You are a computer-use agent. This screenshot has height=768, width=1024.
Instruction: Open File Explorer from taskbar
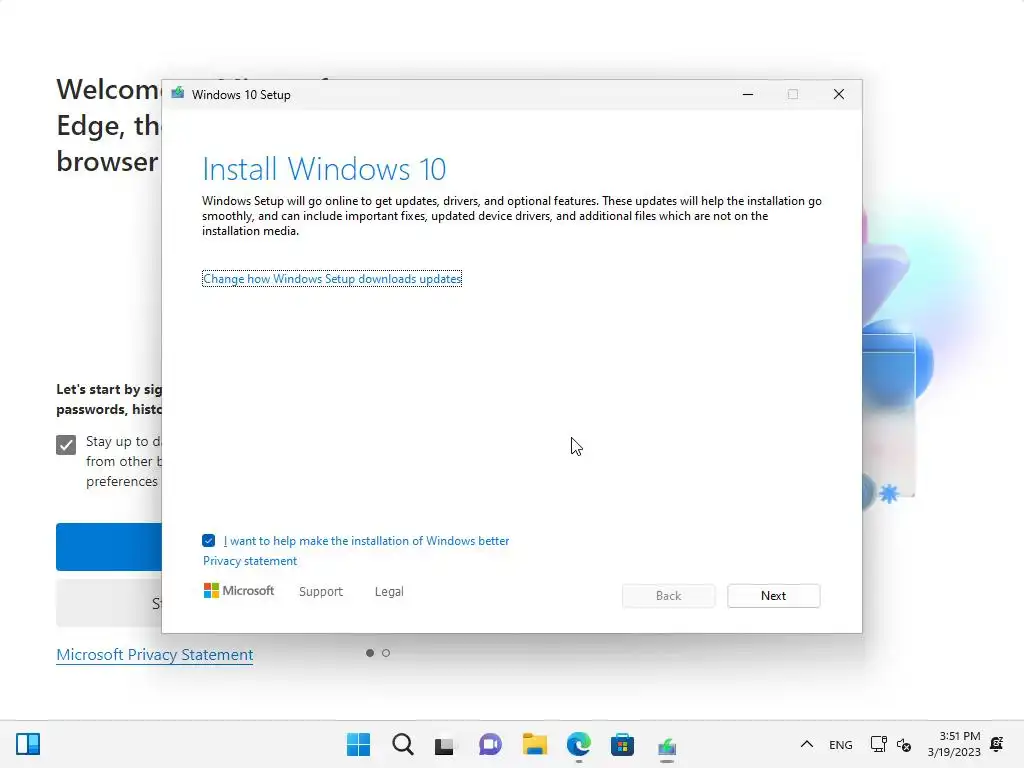pyautogui.click(x=534, y=744)
